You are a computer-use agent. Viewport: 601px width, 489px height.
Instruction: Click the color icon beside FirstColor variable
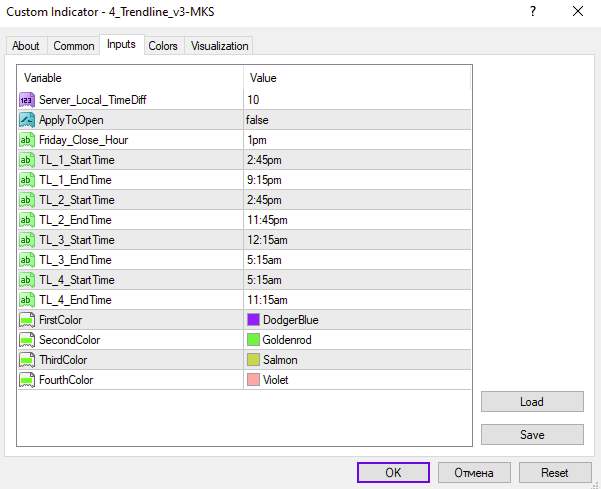[x=28, y=320]
